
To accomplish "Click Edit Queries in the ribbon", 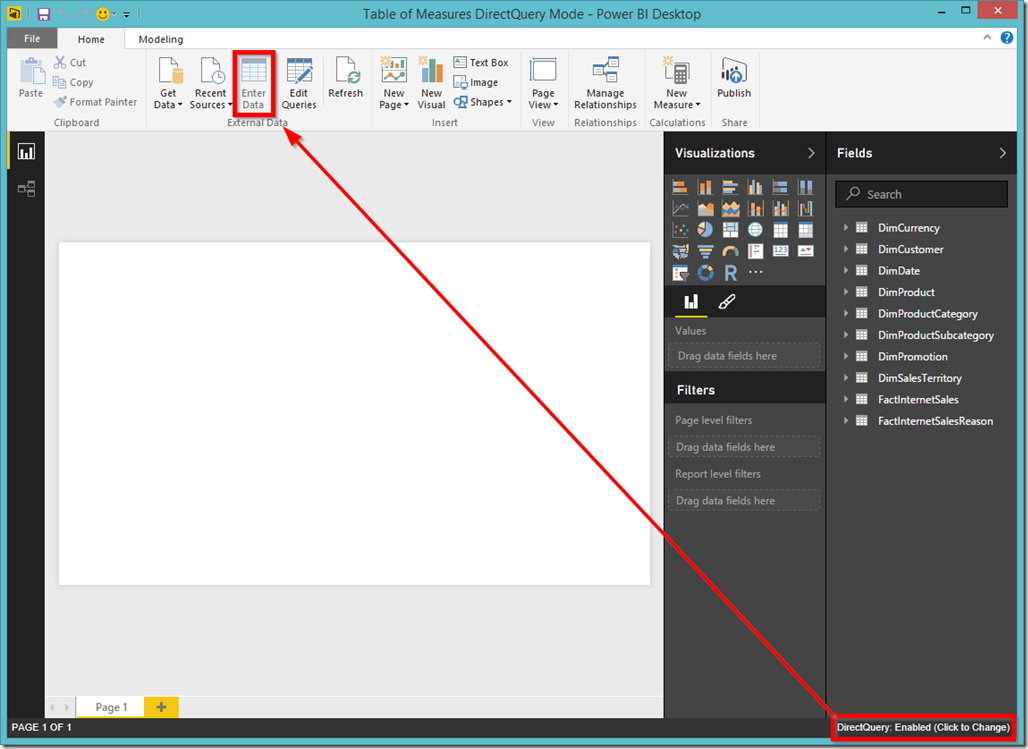I will [x=299, y=83].
